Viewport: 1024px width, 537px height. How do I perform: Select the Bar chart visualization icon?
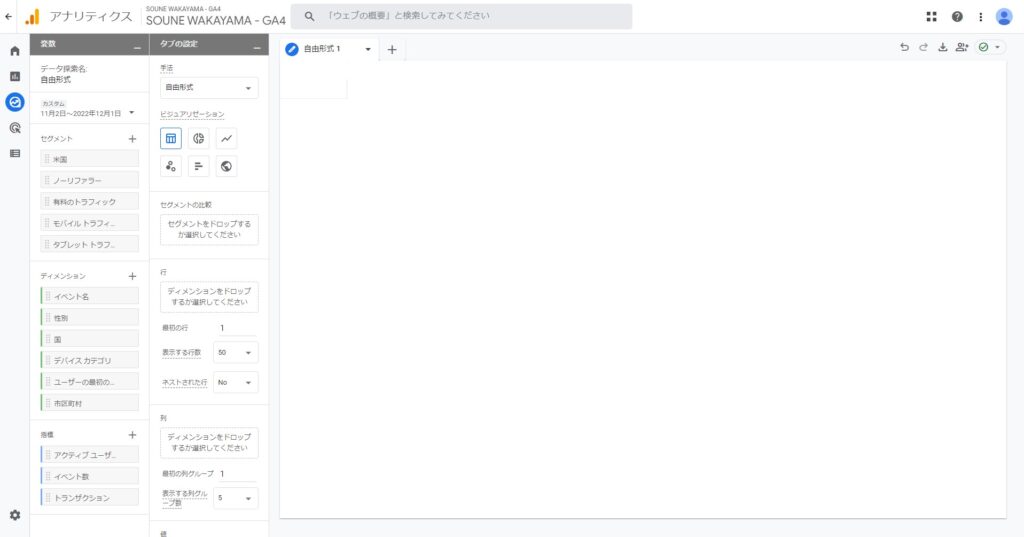[199, 166]
